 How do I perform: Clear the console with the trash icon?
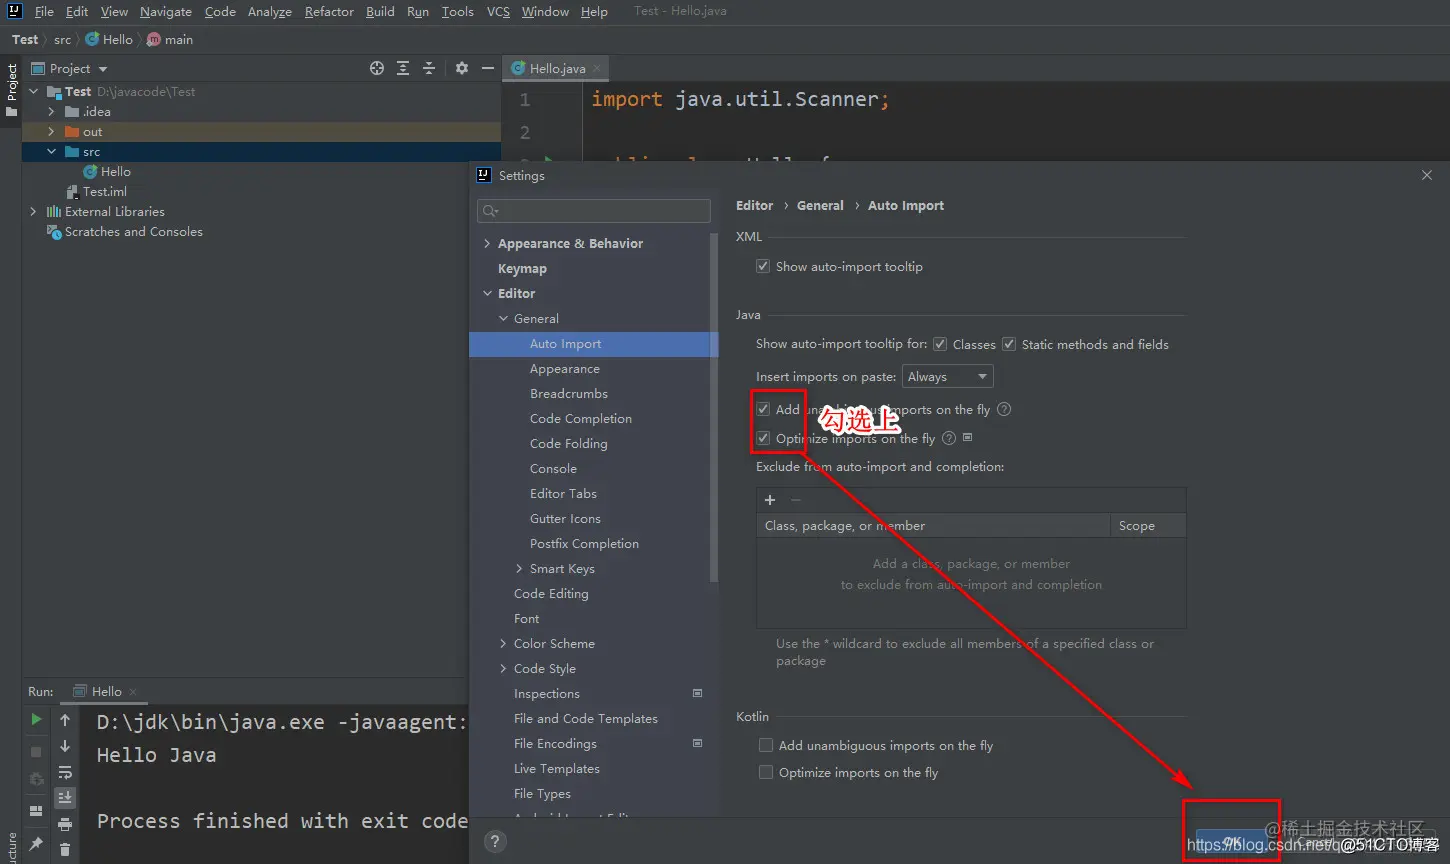point(65,850)
